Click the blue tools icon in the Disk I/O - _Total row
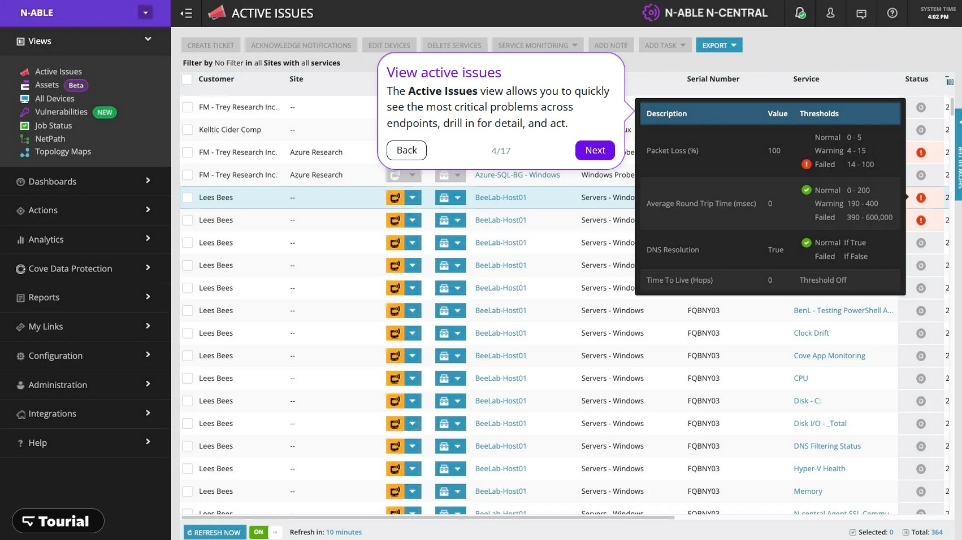The height and width of the screenshot is (540, 962). click(x=444, y=423)
